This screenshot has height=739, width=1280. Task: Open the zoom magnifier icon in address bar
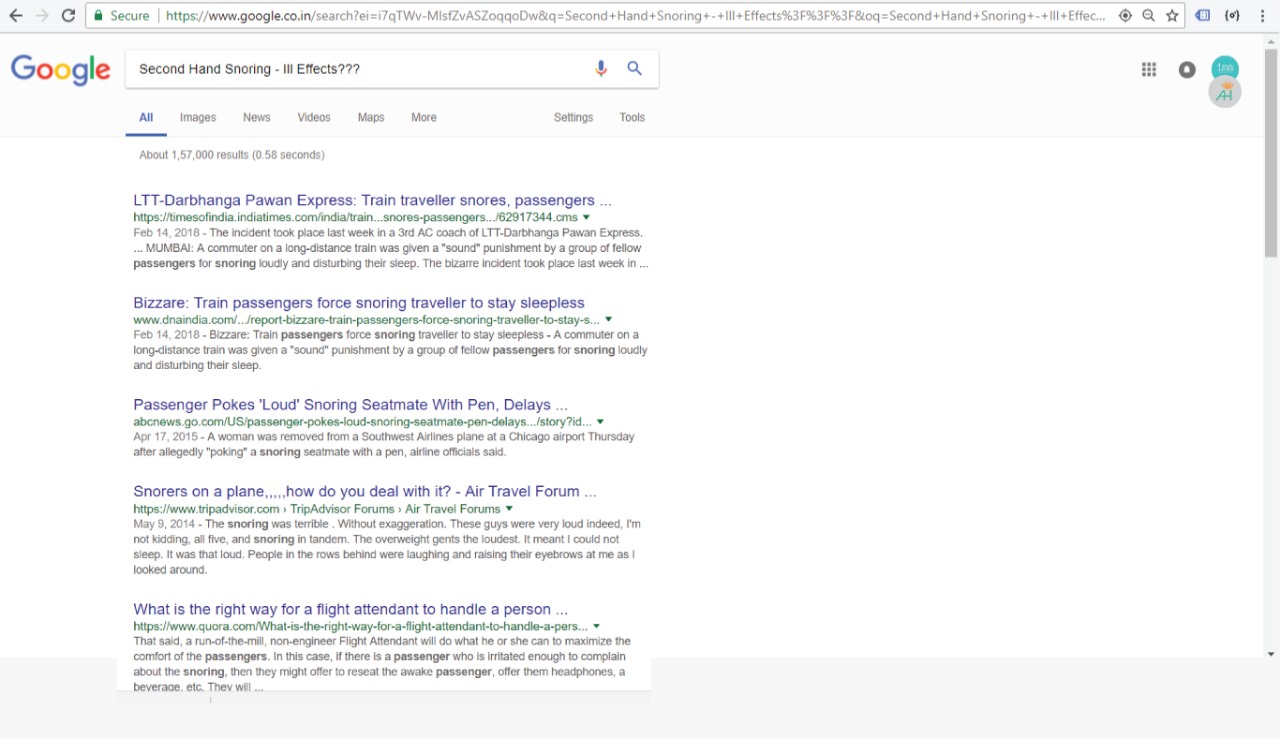tap(1148, 16)
